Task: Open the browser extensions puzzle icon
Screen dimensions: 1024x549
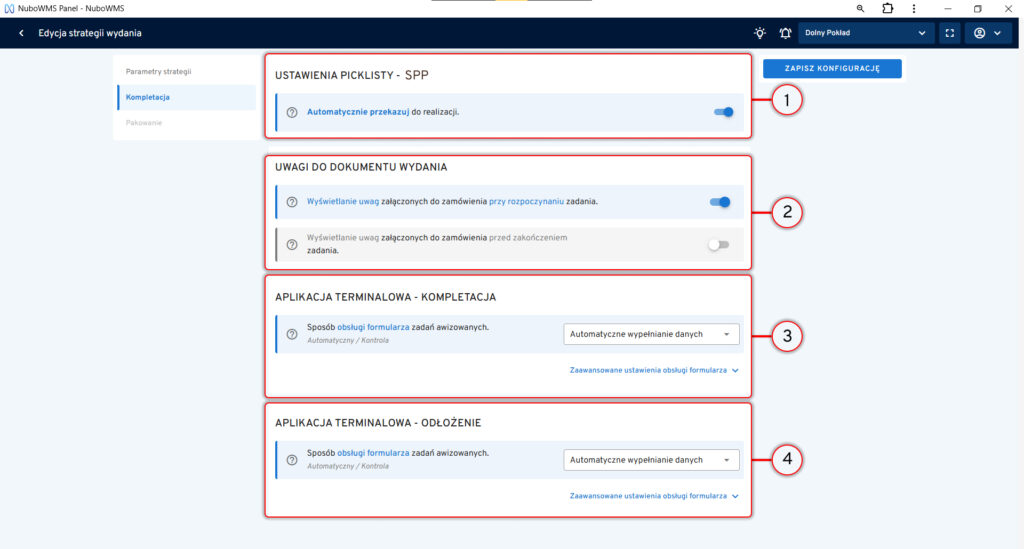Action: pyautogui.click(x=887, y=8)
